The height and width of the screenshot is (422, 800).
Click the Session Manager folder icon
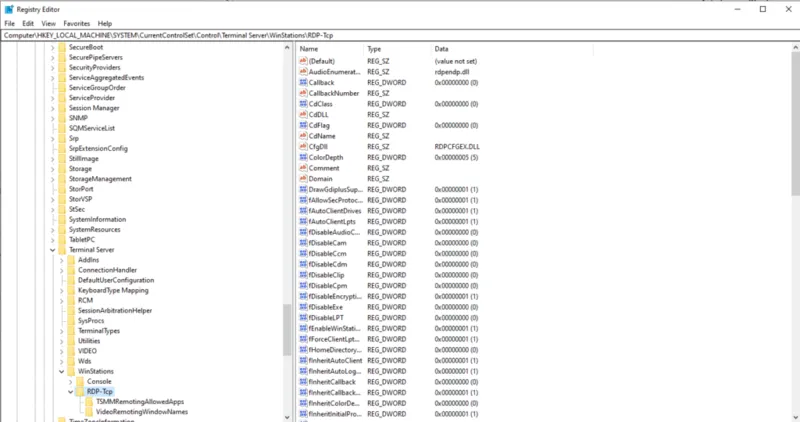click(x=62, y=108)
